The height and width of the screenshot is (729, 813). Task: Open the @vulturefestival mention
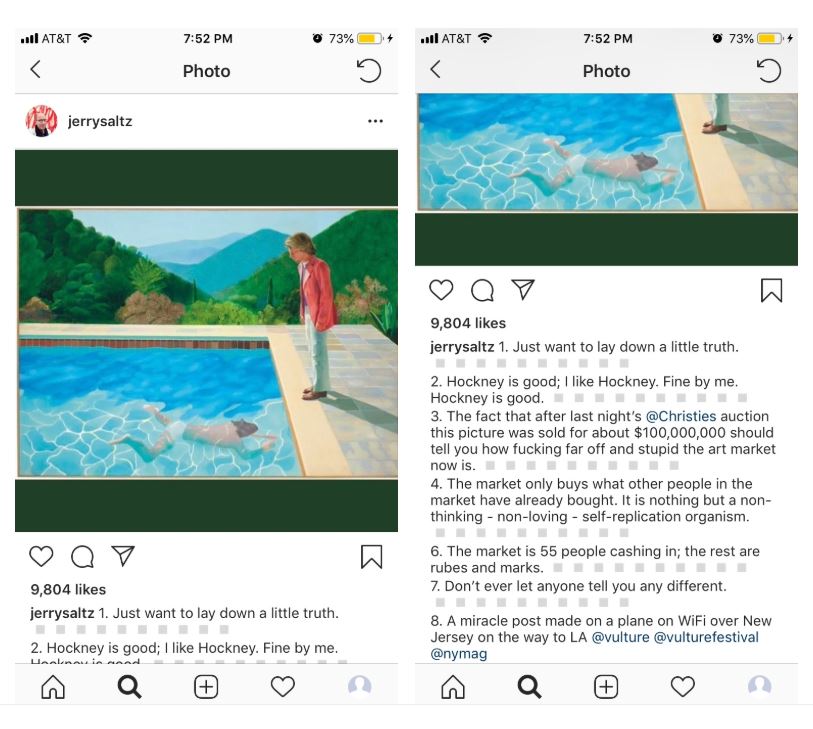pyautogui.click(x=706, y=637)
